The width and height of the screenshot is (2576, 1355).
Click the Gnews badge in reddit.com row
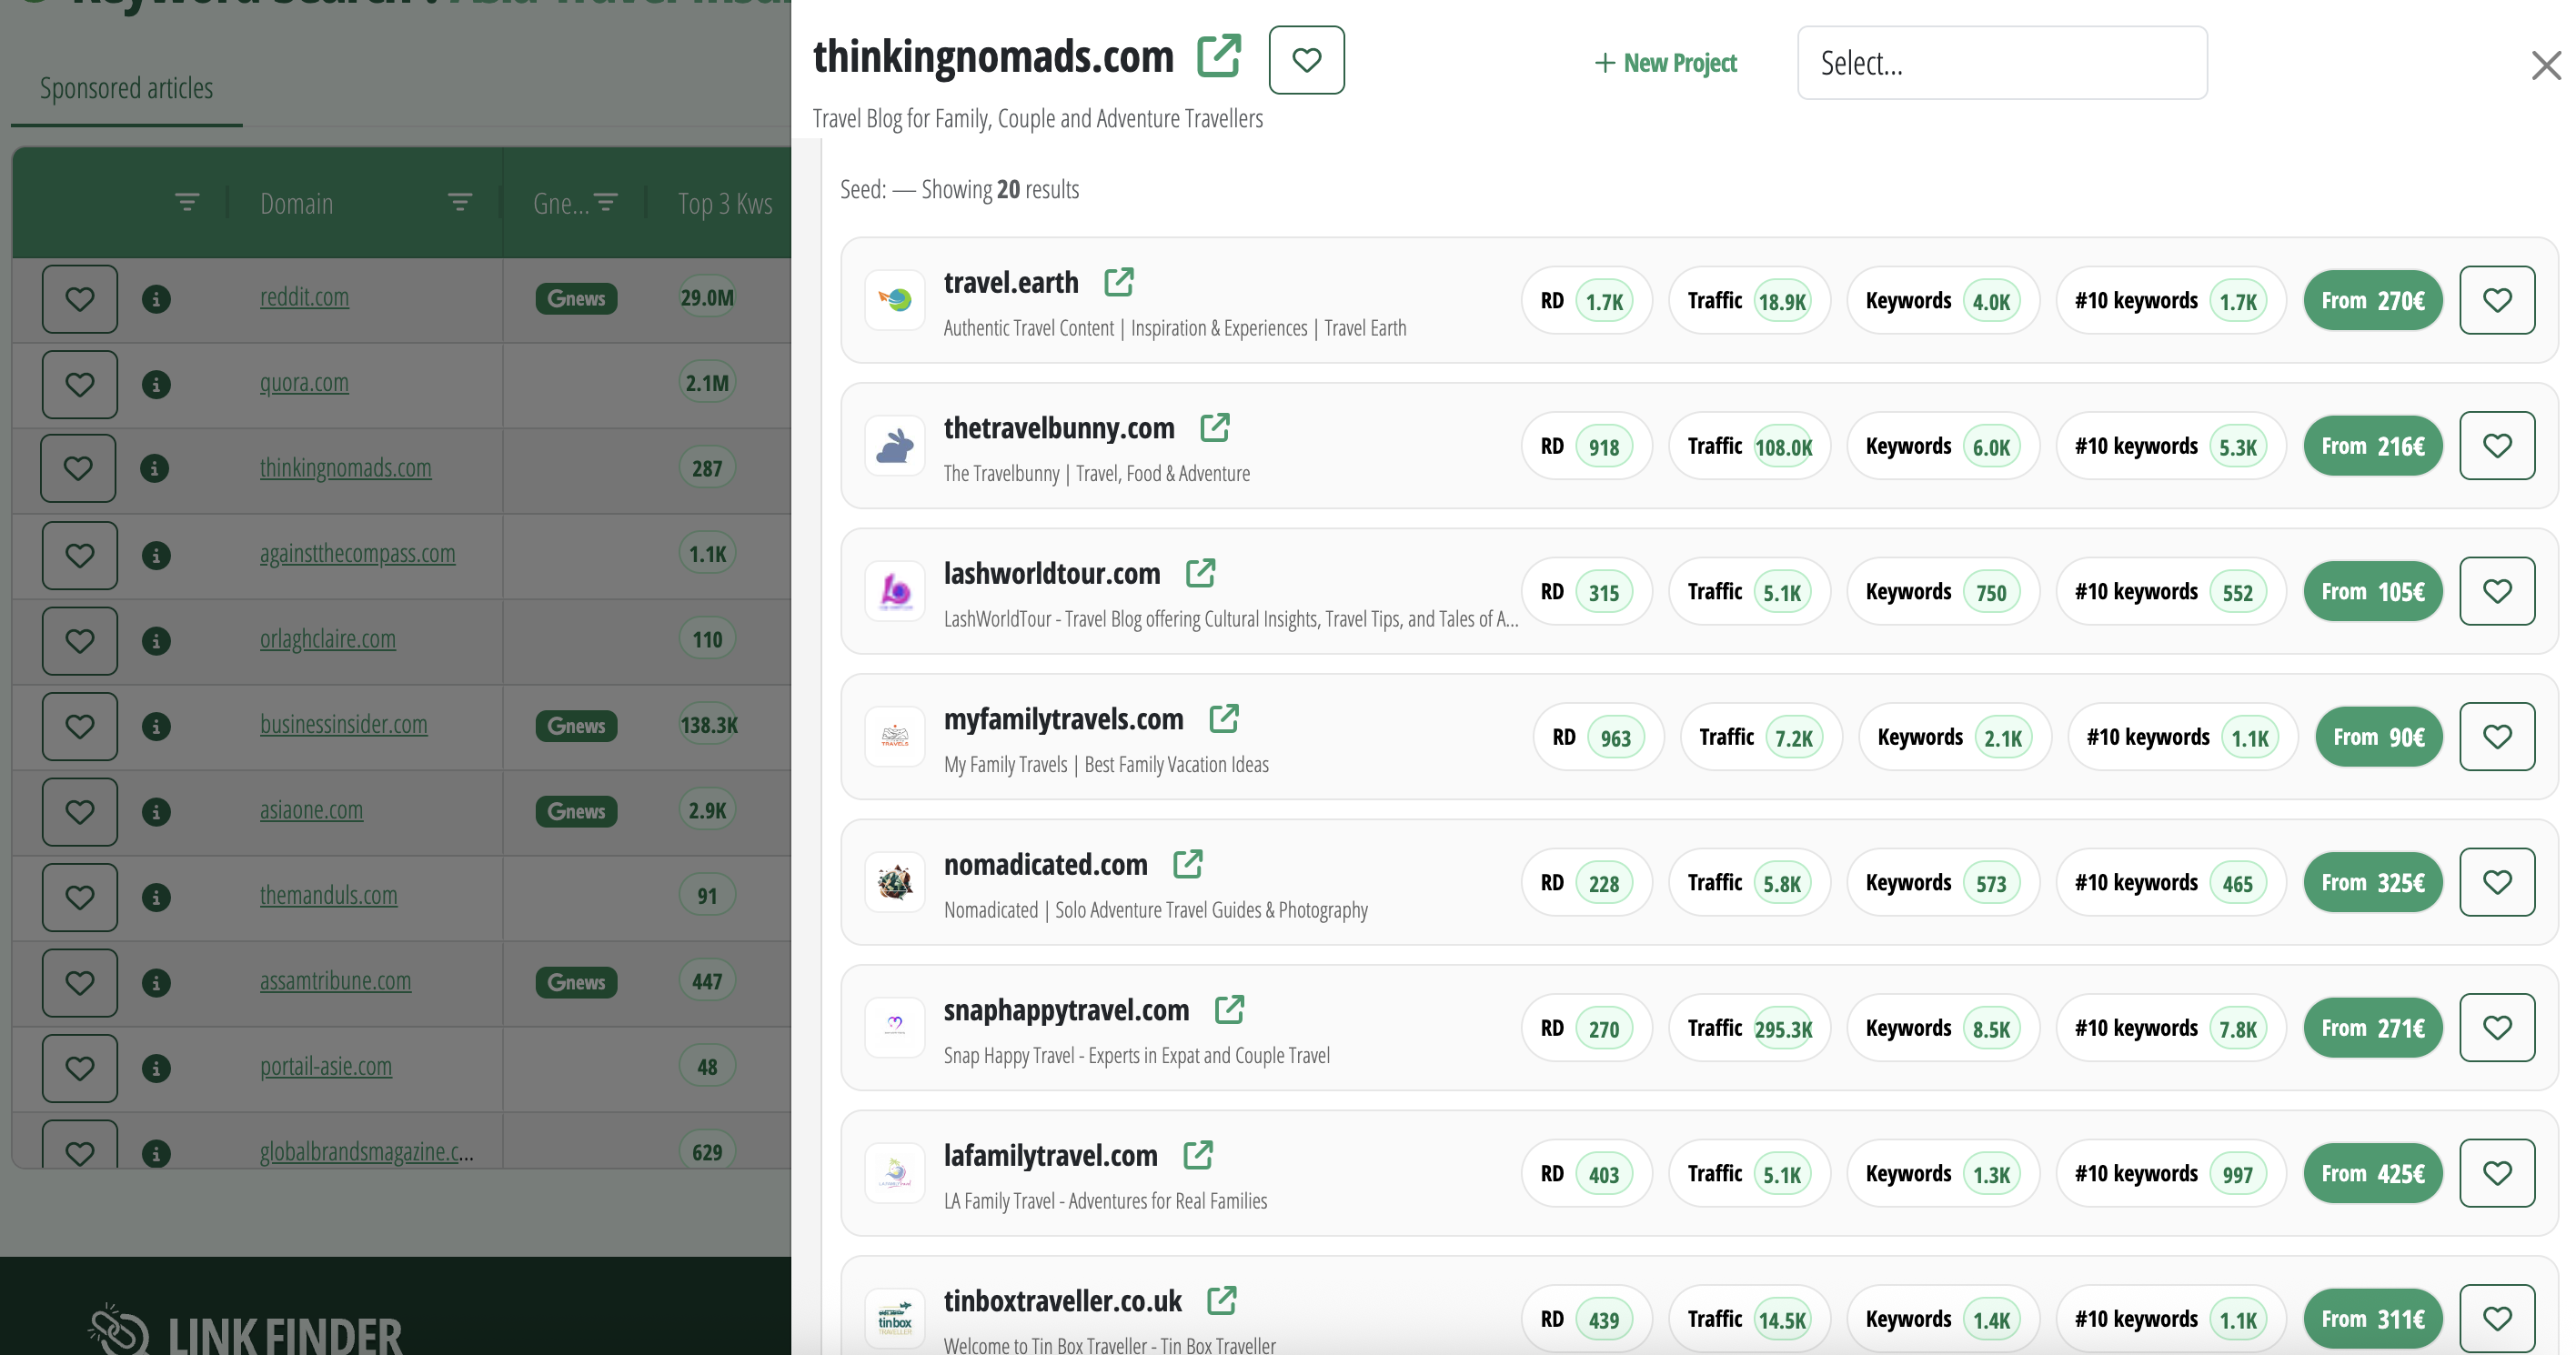(x=576, y=298)
